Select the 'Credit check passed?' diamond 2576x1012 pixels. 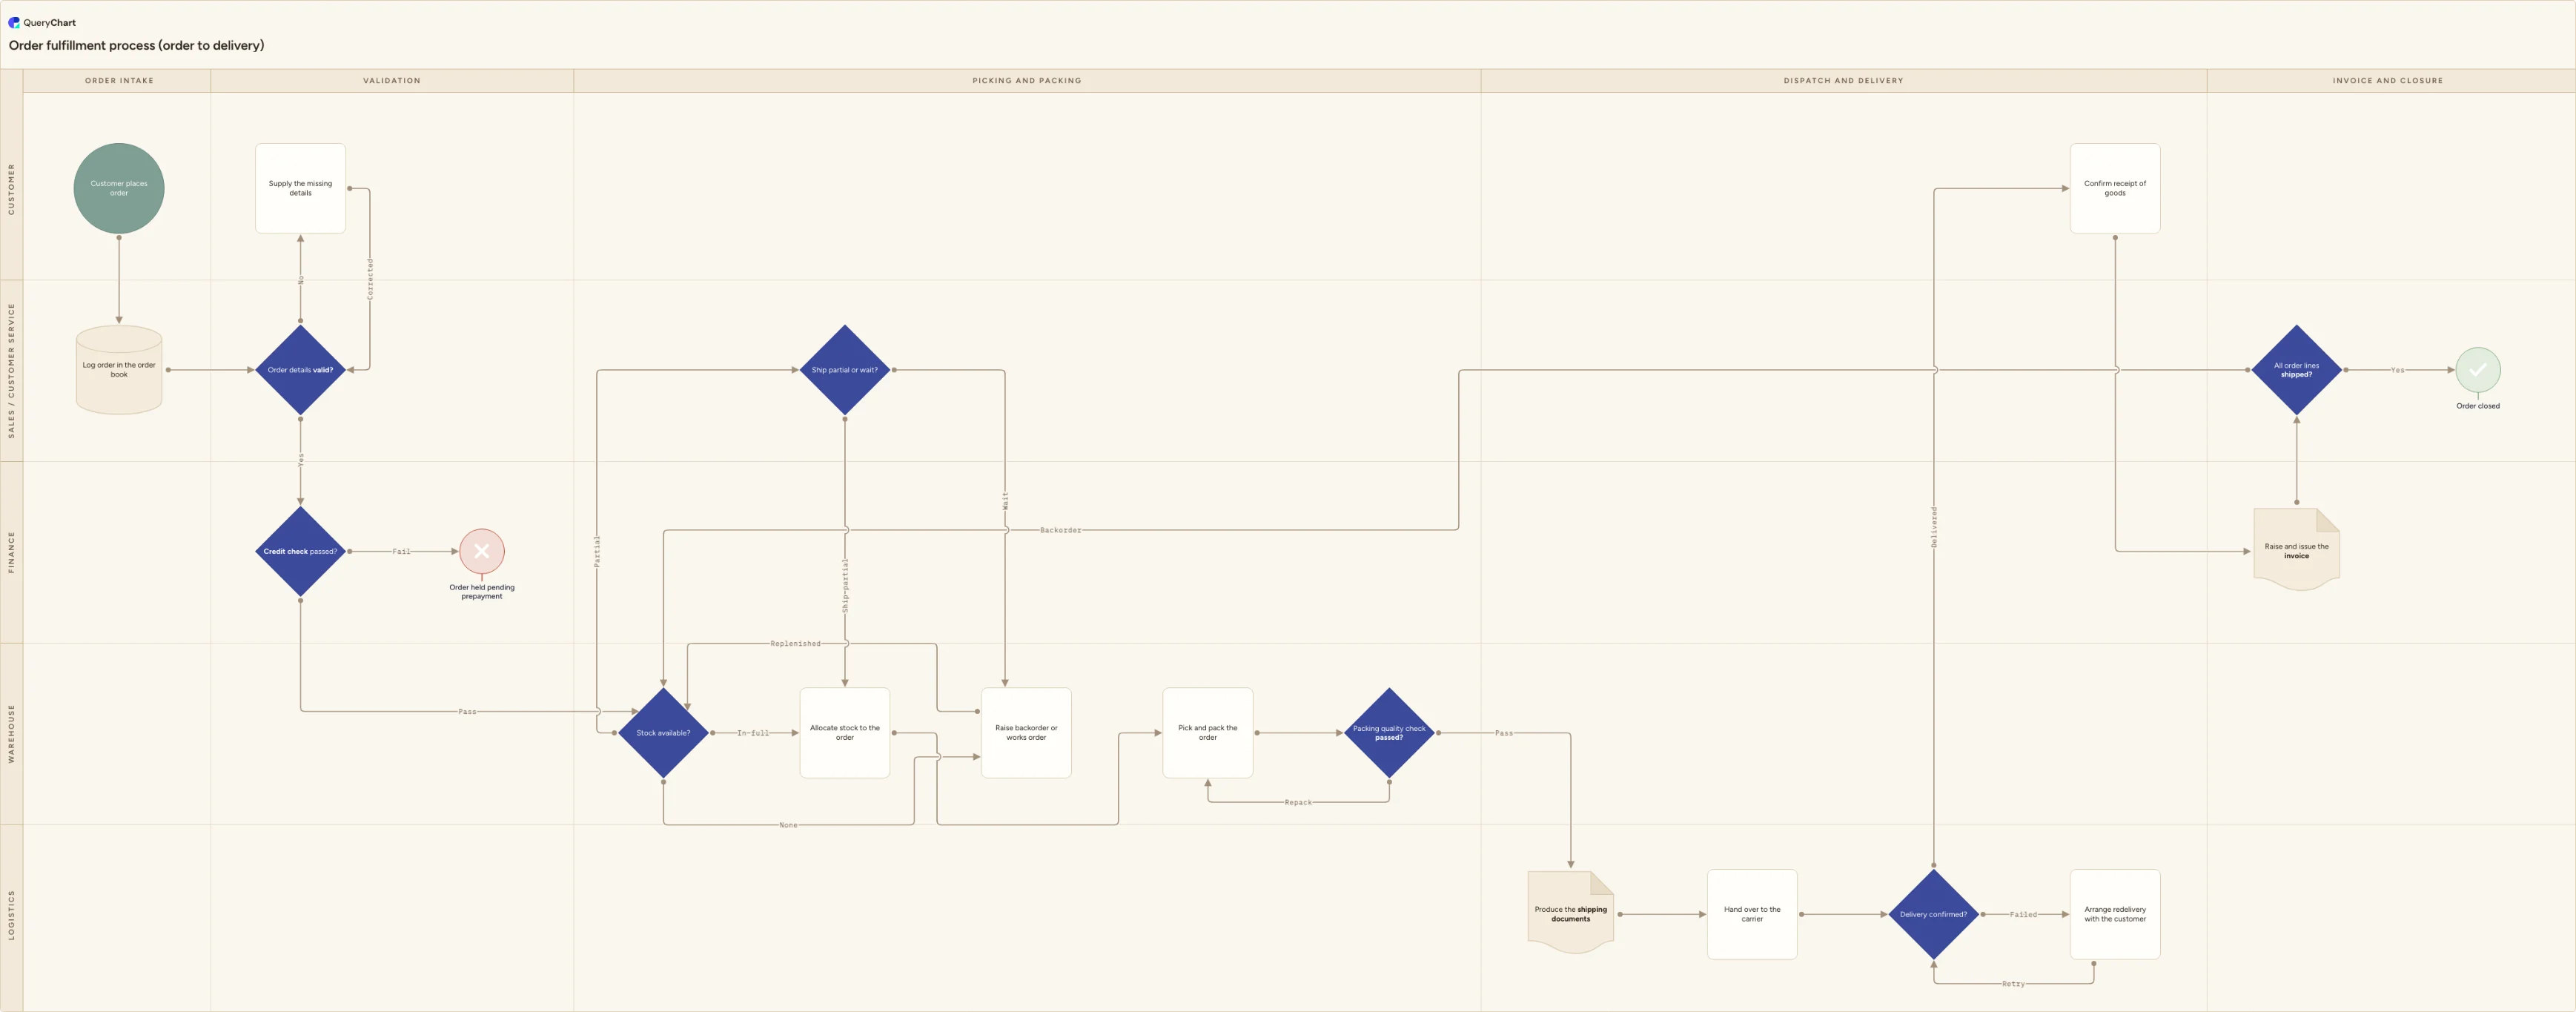pyautogui.click(x=300, y=551)
